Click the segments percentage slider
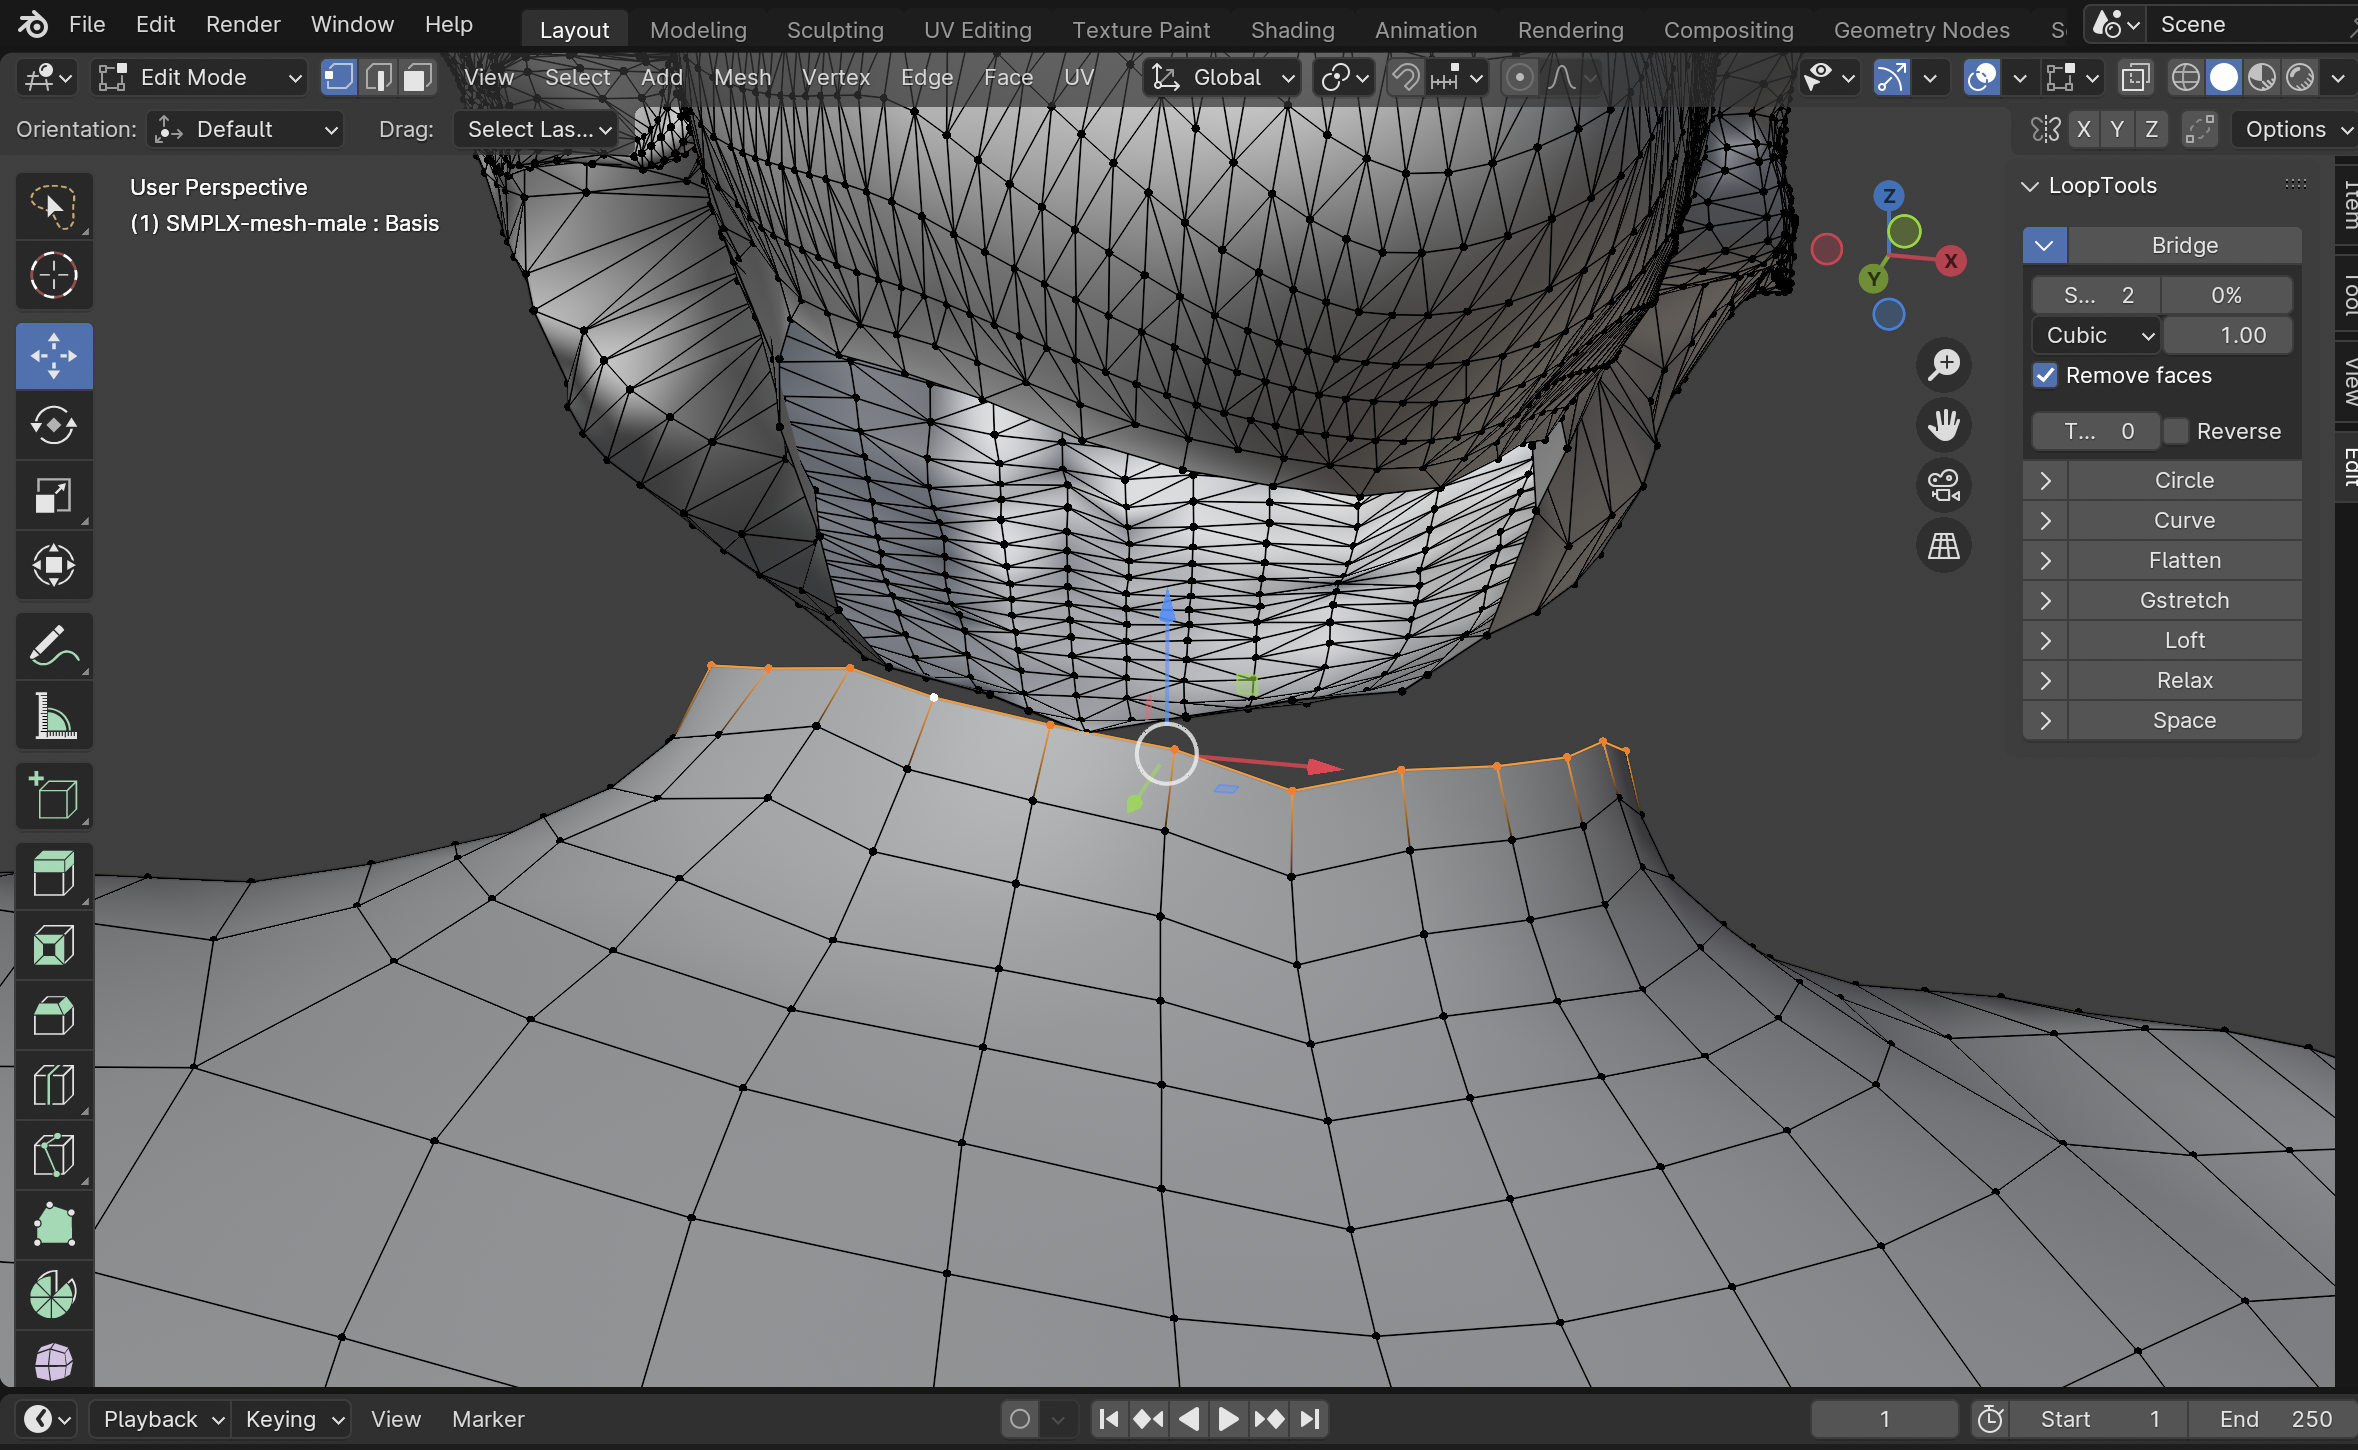 coord(2224,294)
